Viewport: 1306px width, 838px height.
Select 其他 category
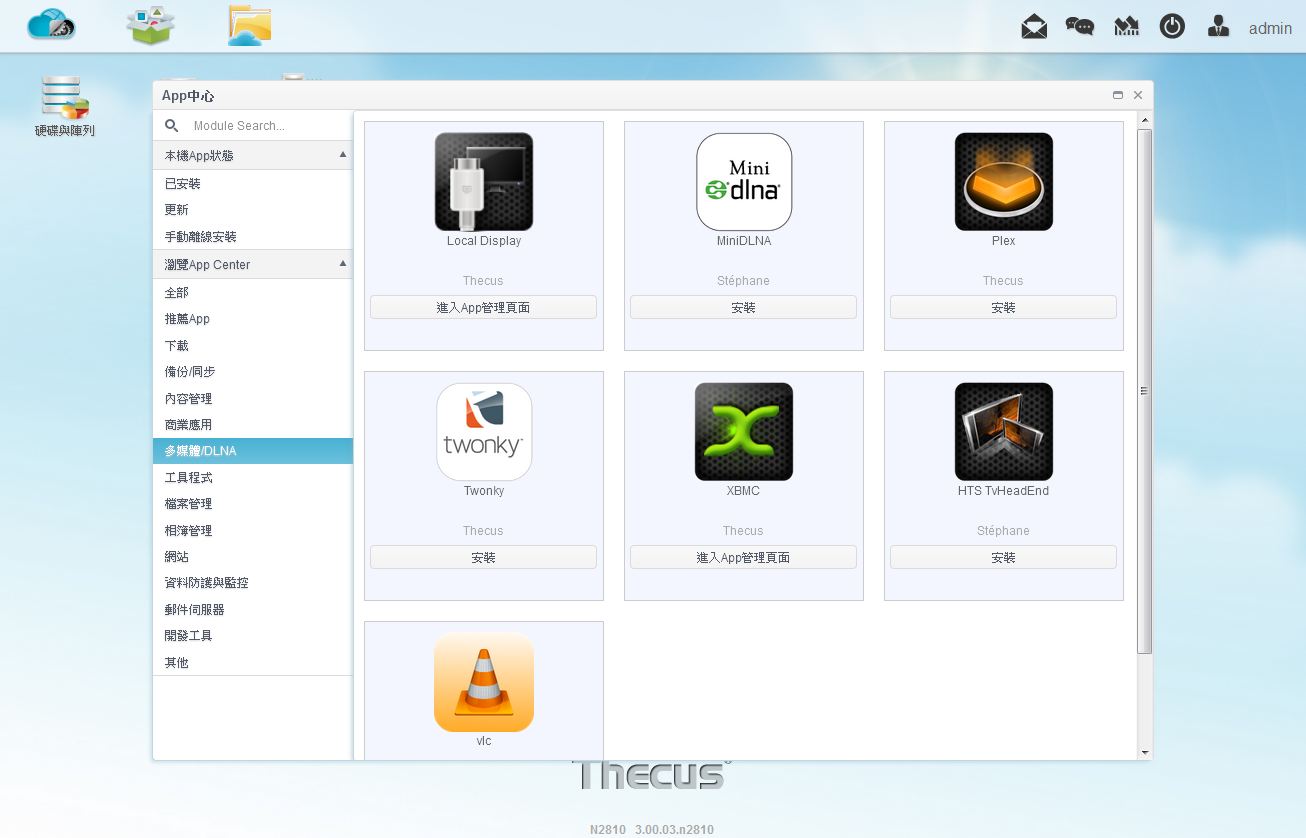click(253, 663)
